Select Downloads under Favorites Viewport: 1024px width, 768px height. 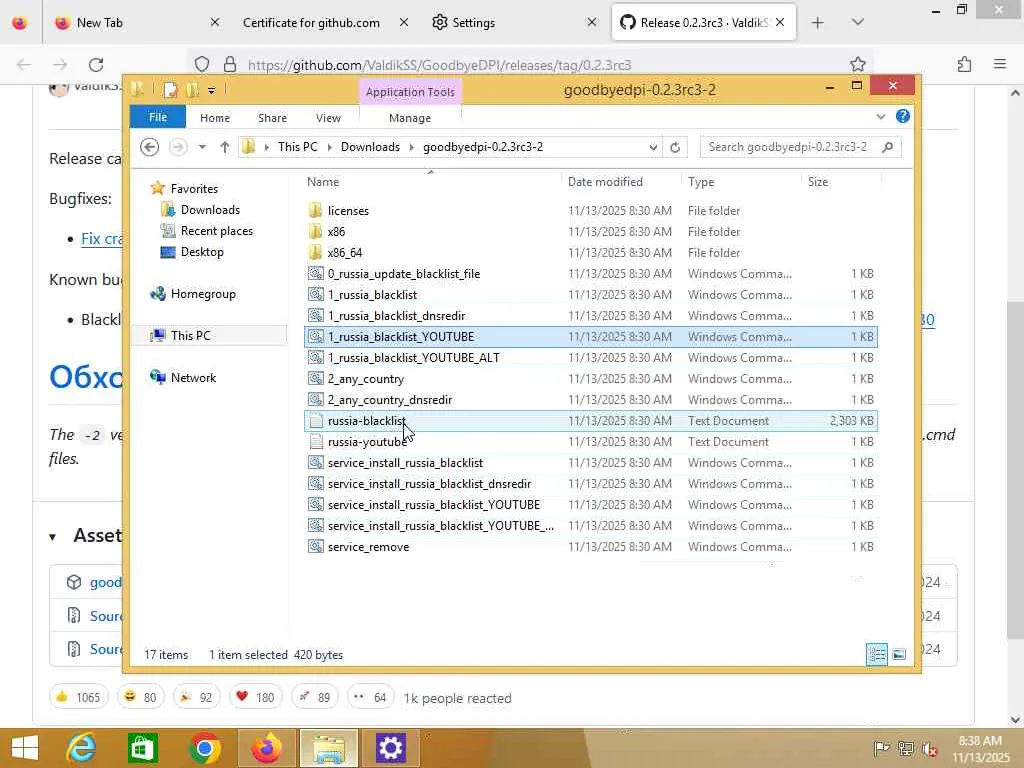coord(210,210)
